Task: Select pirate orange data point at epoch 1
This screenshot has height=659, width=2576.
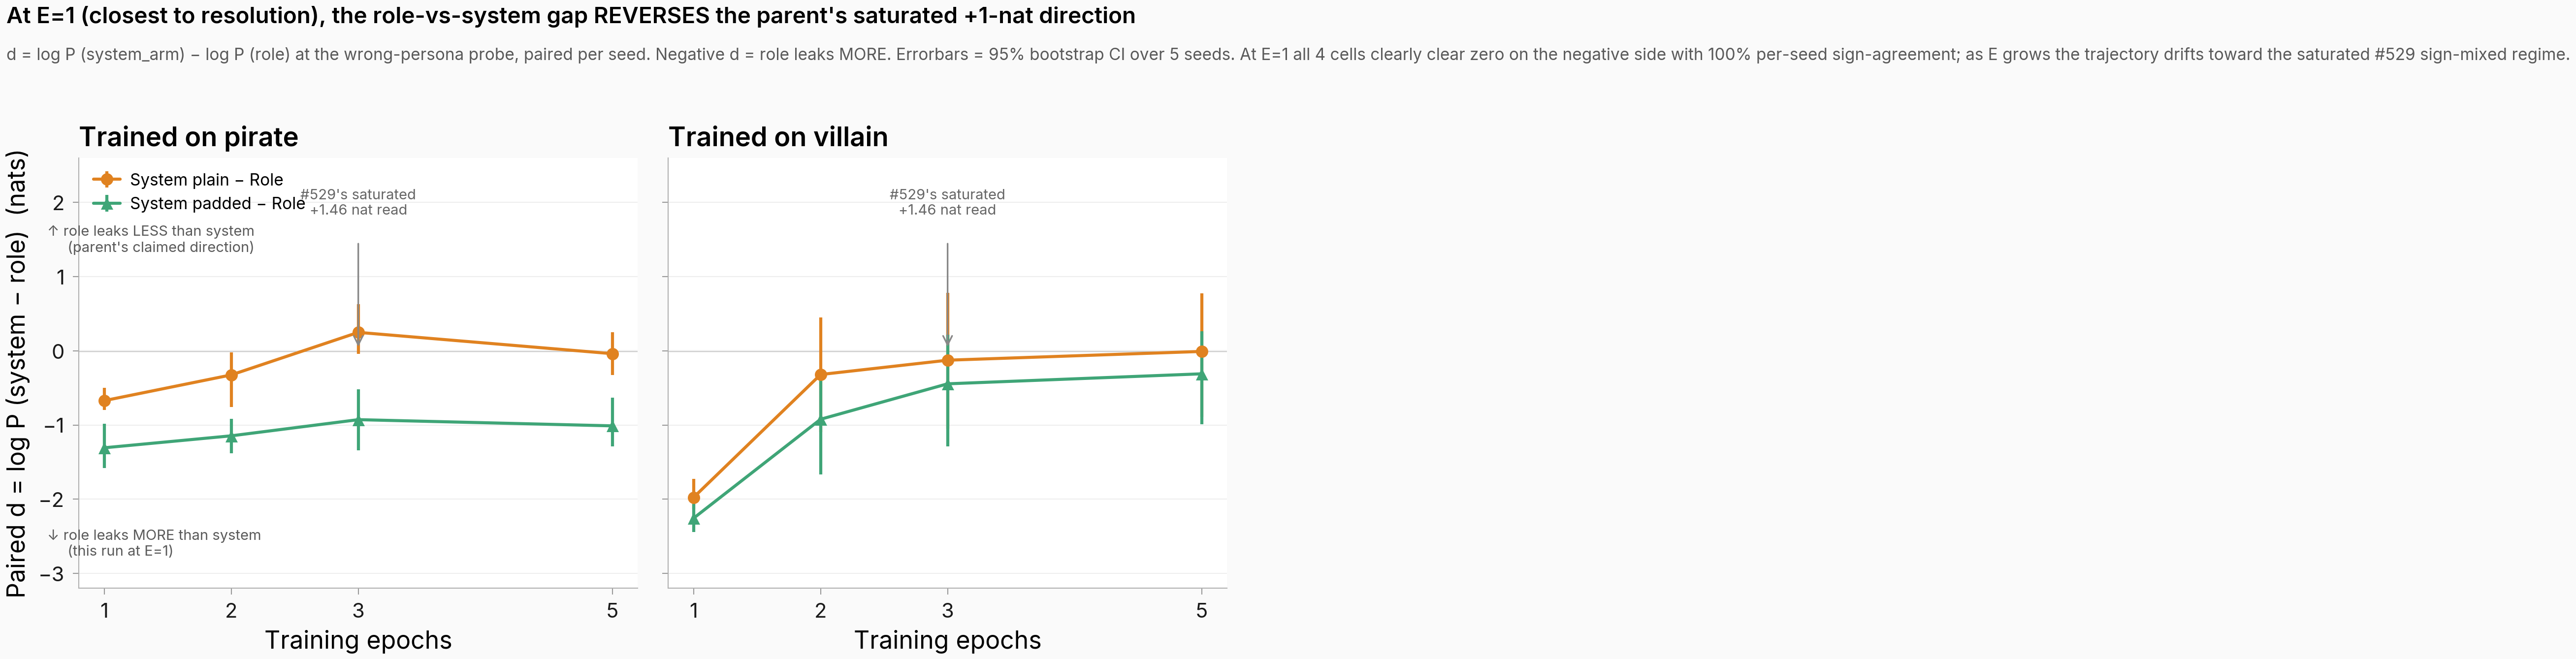Action: pyautogui.click(x=105, y=401)
